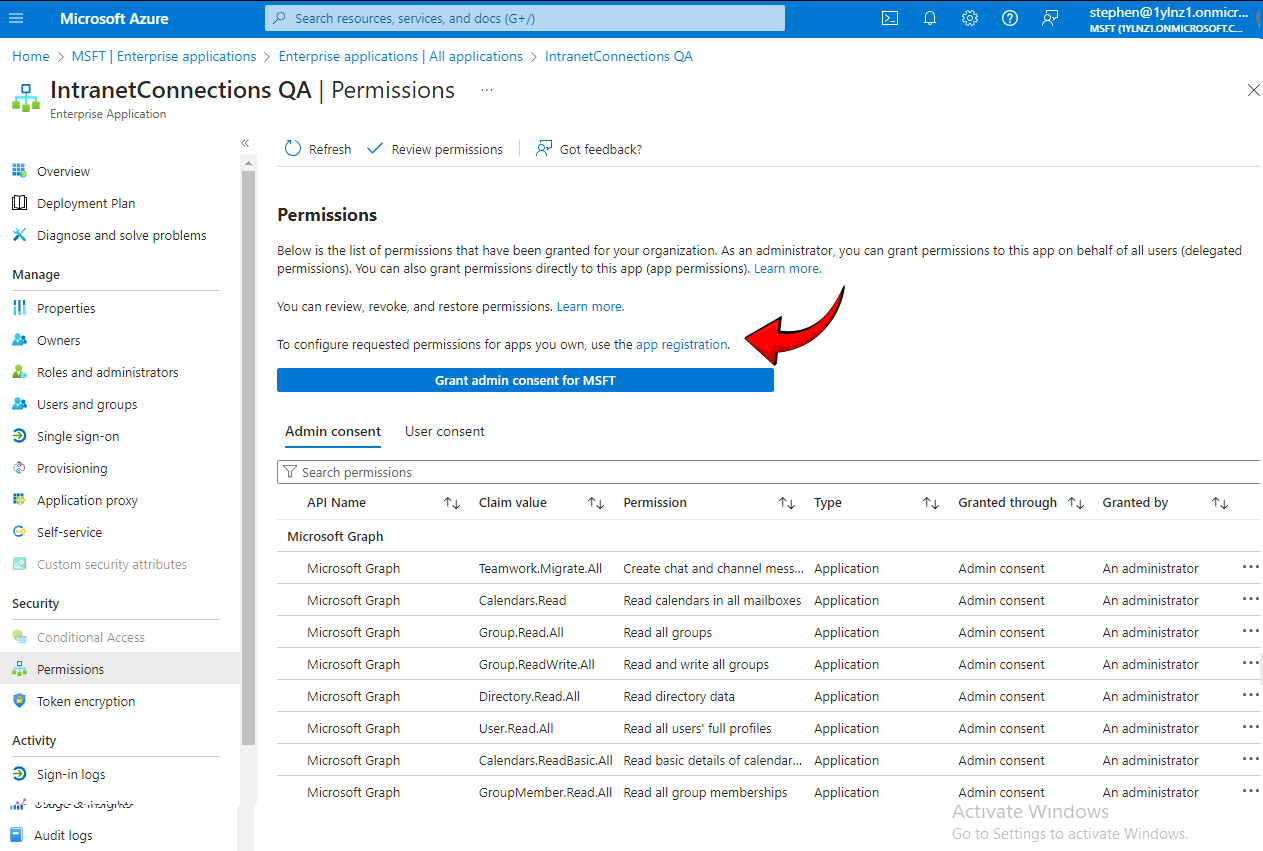The height and width of the screenshot is (851, 1263).
Task: Click the Diagnose and solve problems icon
Action: 19,235
